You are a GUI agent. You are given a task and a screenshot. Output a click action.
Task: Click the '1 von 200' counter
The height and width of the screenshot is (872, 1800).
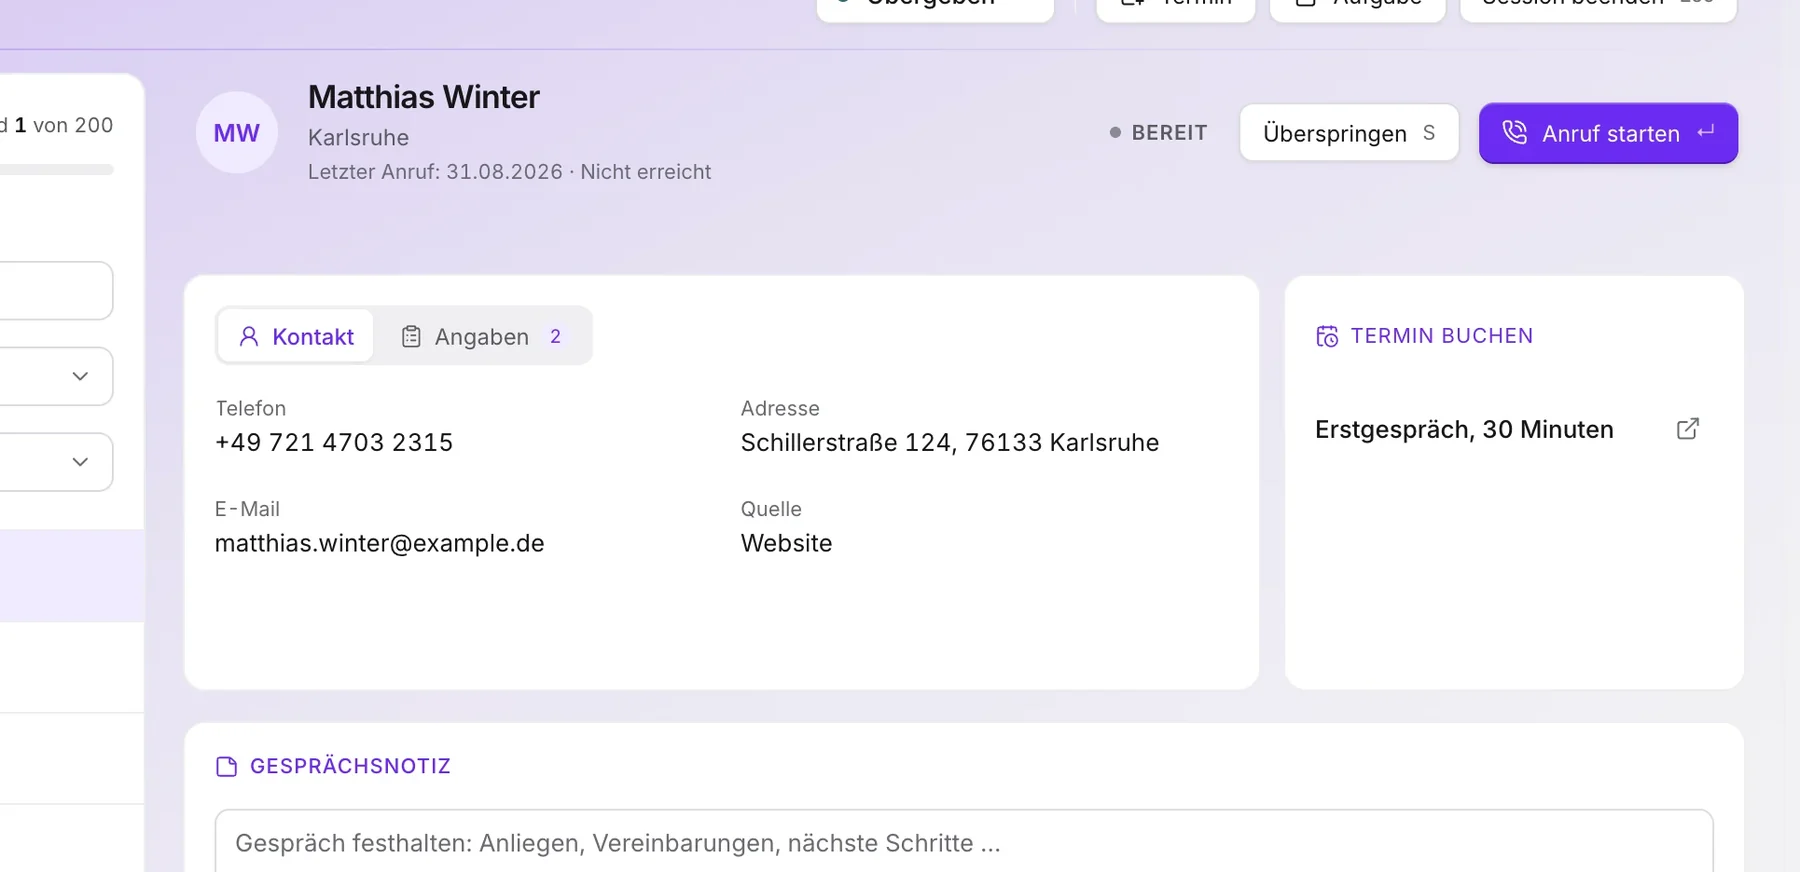(x=63, y=125)
